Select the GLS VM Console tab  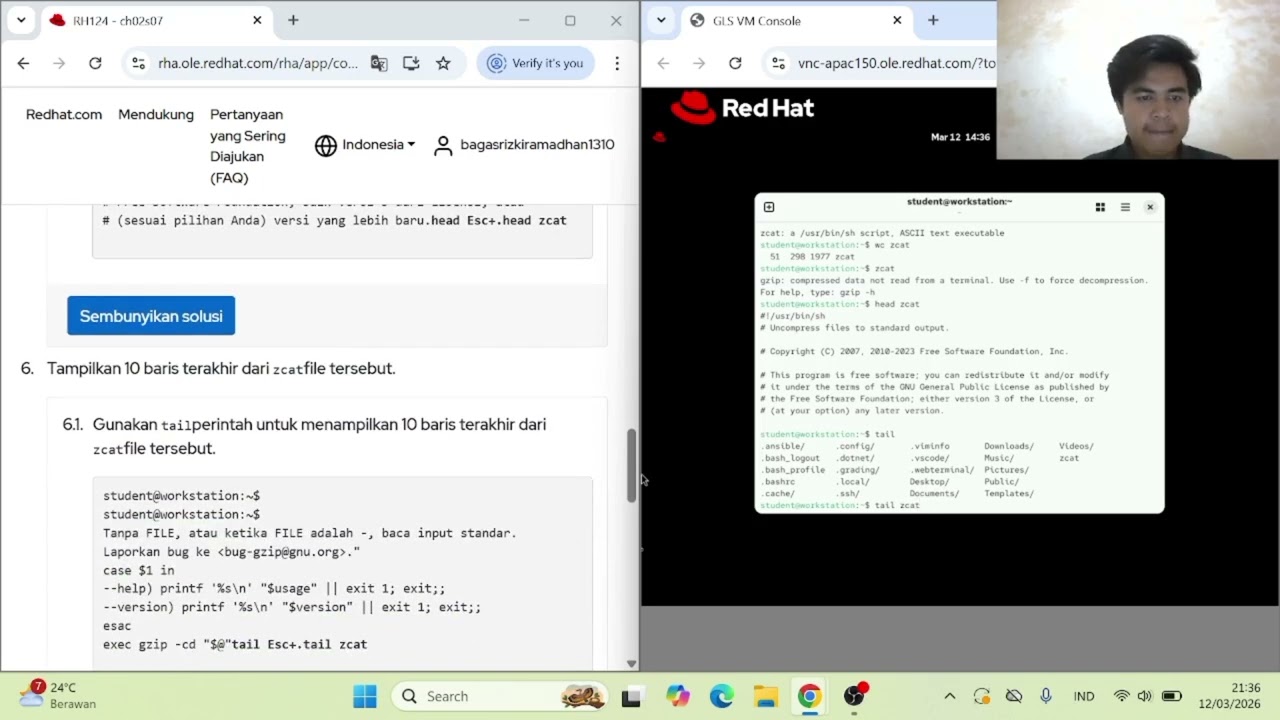[796, 20]
